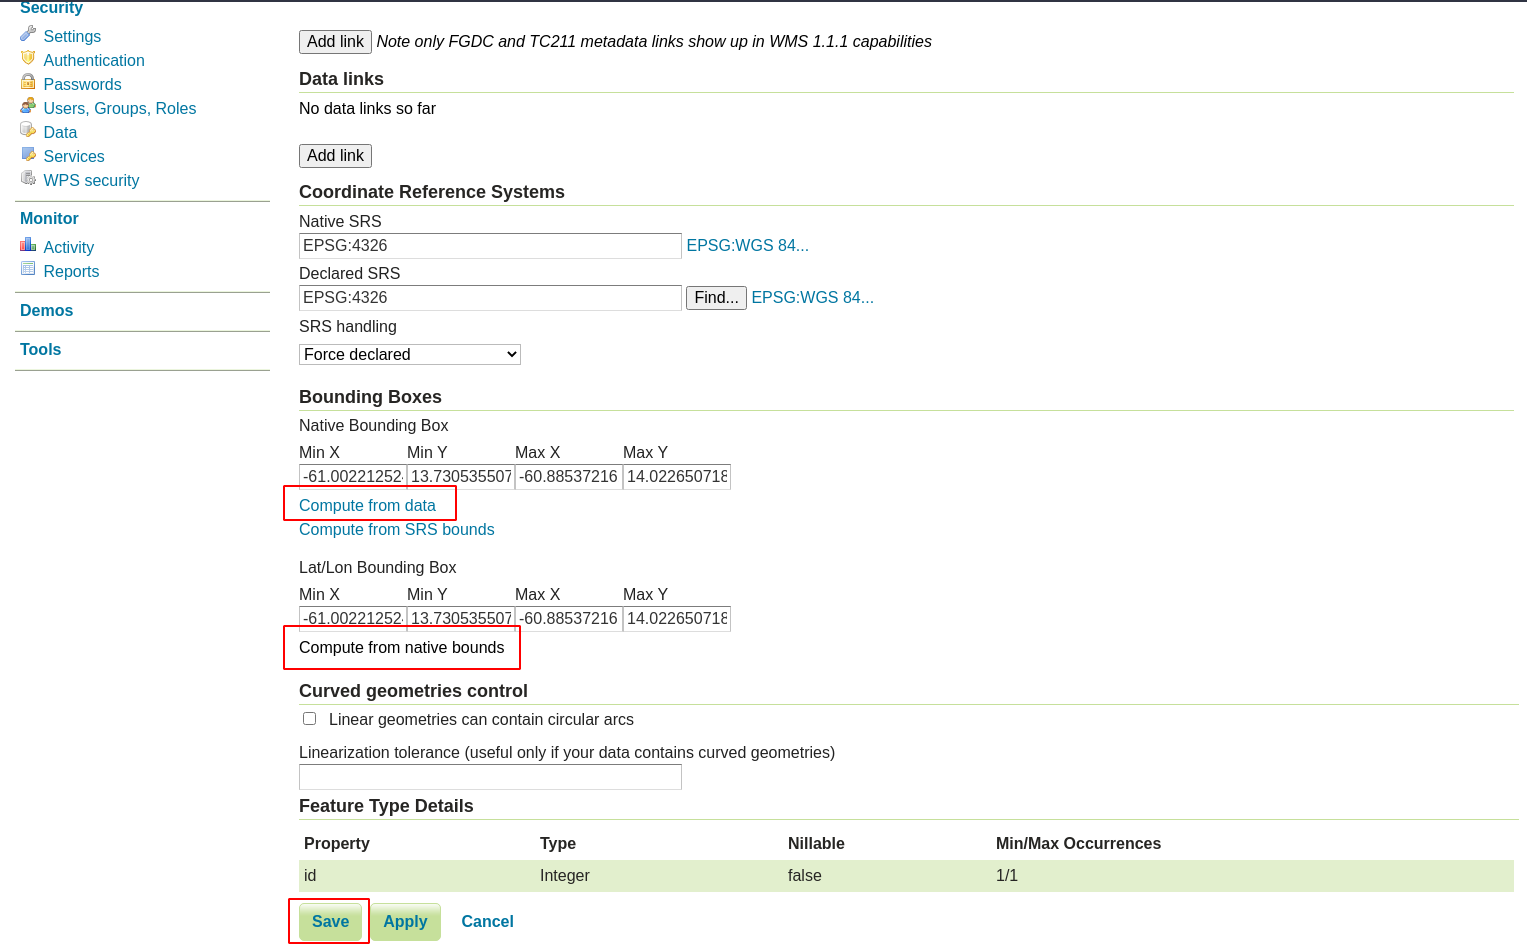Screen dimensions: 1527x950
Task: Click the Users, Groups, Roles icon
Action: tap(28, 106)
